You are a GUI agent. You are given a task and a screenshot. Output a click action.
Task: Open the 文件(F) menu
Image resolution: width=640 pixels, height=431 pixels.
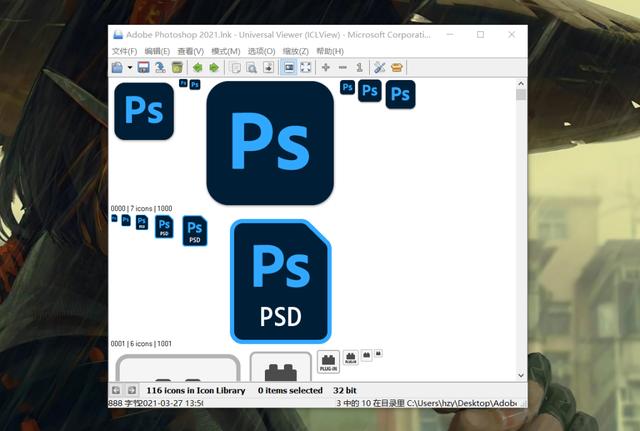pos(124,51)
